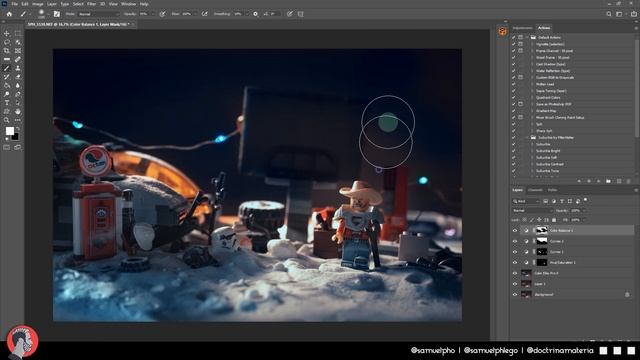Screen dimensions: 640x360
Task: Switch to the Adjustments tab
Action: [522, 28]
